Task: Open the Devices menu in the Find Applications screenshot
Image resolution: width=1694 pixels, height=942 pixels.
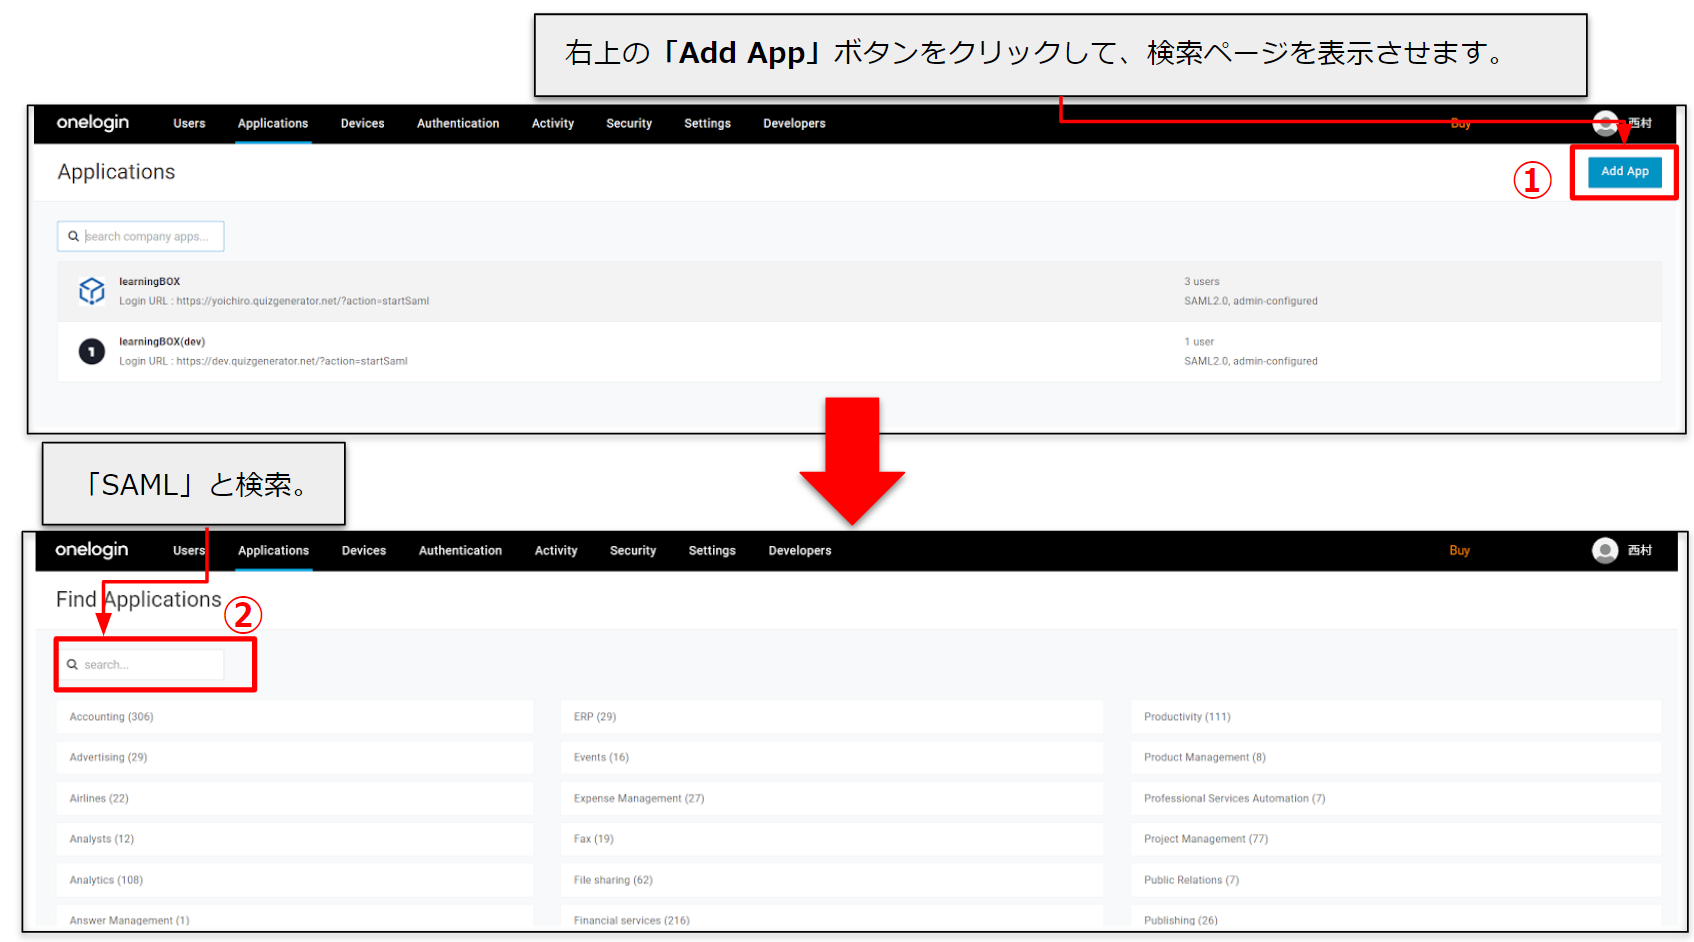Action: 364,550
